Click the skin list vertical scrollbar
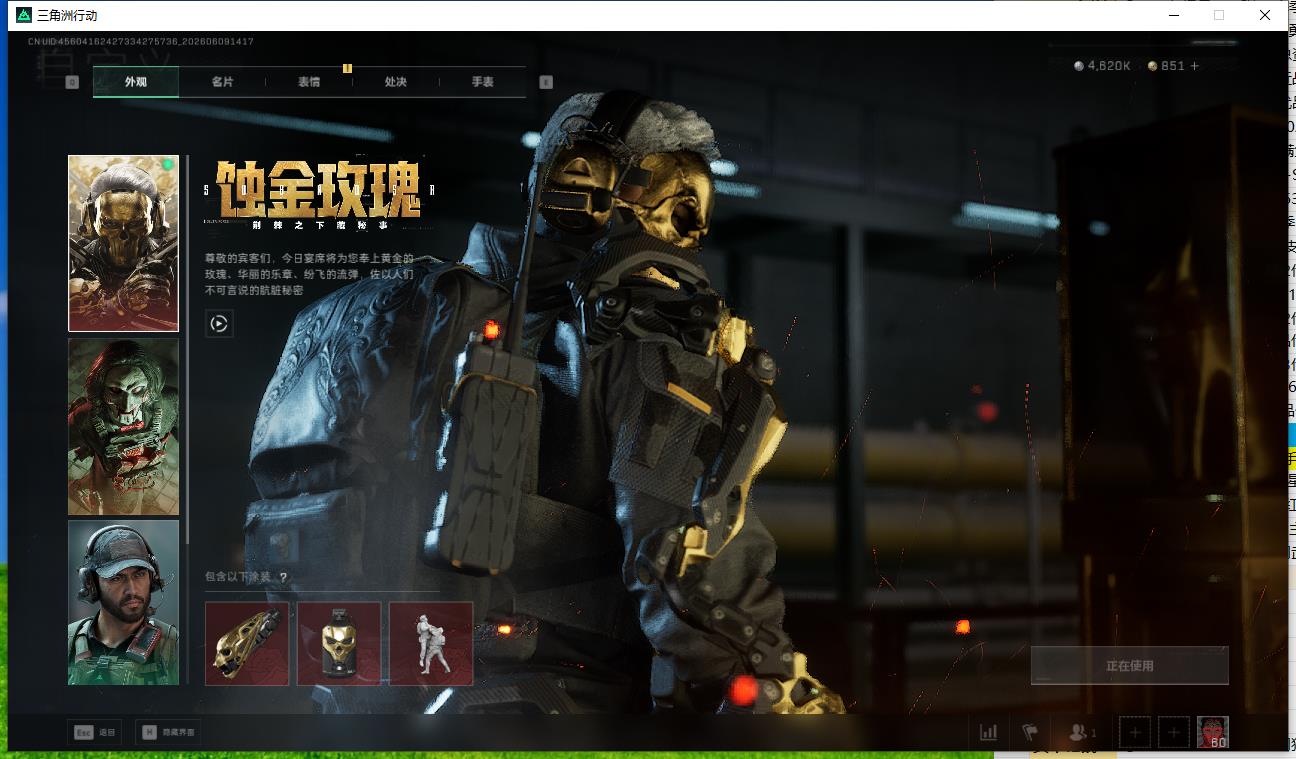This screenshot has width=1296, height=759. coord(187,348)
